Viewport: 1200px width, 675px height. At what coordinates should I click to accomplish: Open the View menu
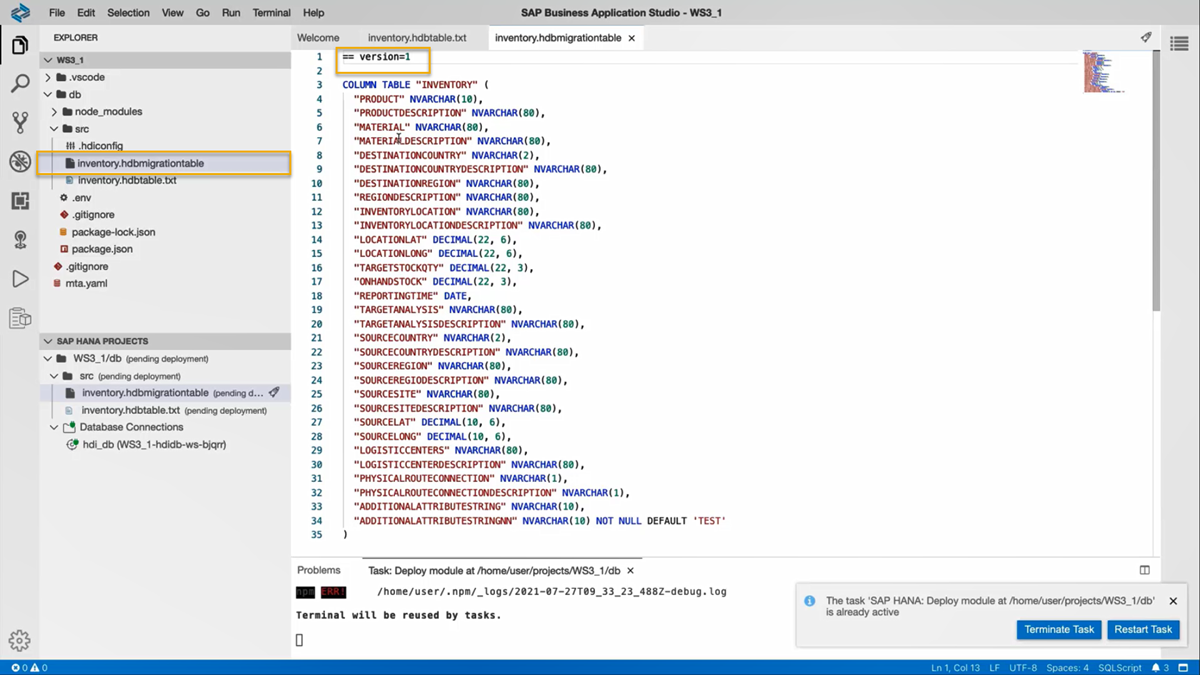[x=173, y=13]
